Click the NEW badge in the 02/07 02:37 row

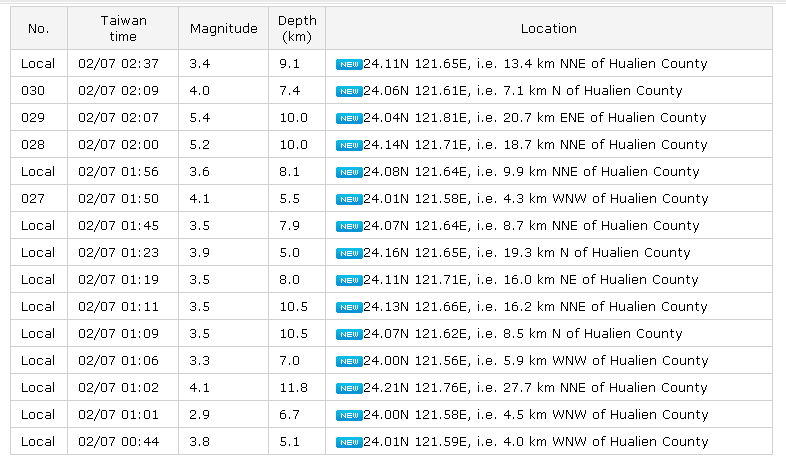tap(349, 65)
